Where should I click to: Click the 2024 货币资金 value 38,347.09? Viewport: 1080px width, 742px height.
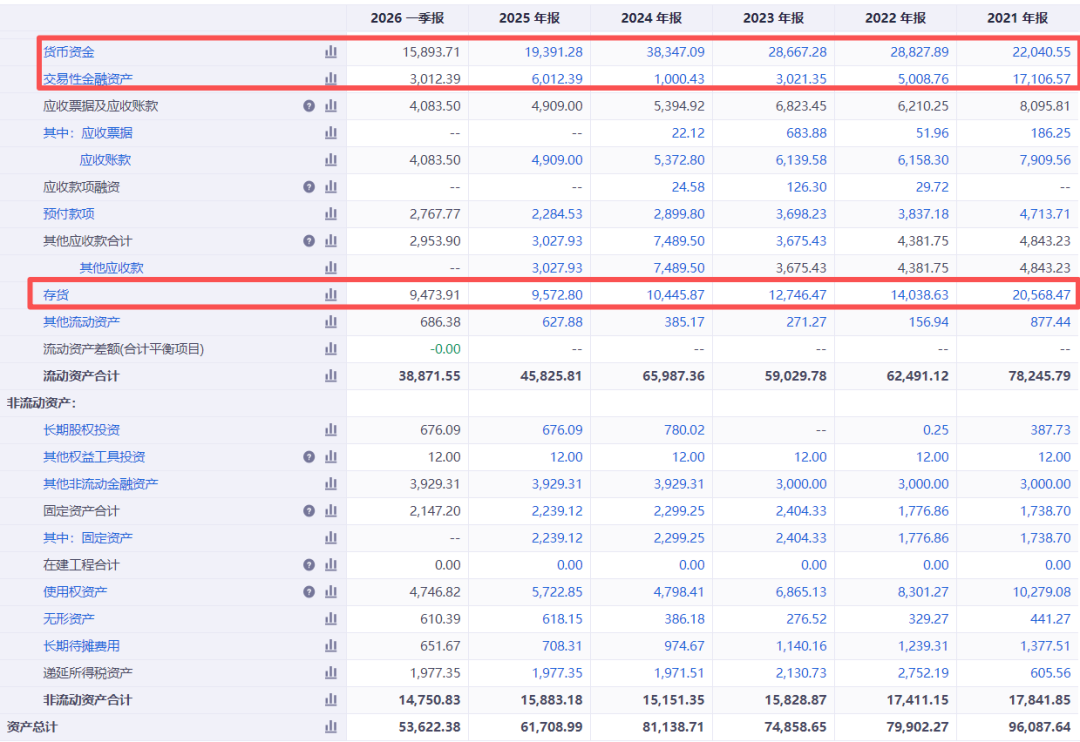pyautogui.click(x=675, y=52)
